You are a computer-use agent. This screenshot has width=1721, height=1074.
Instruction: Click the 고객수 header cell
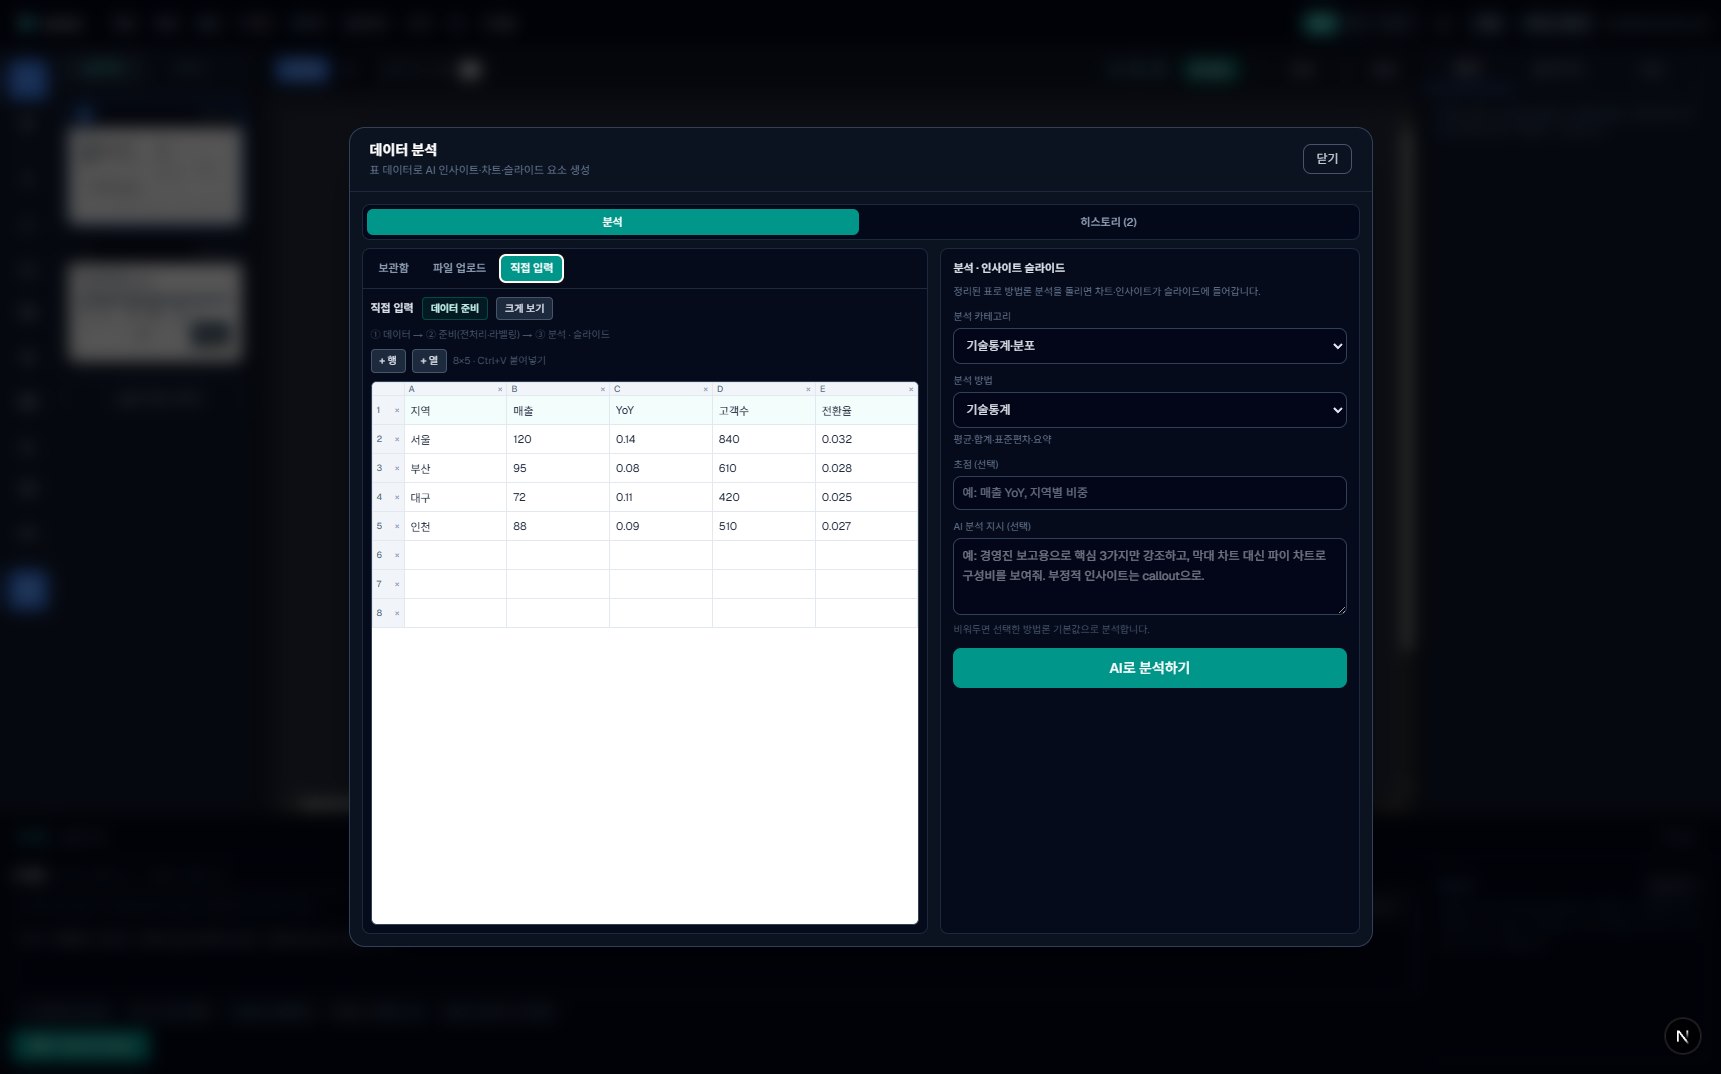[764, 411]
